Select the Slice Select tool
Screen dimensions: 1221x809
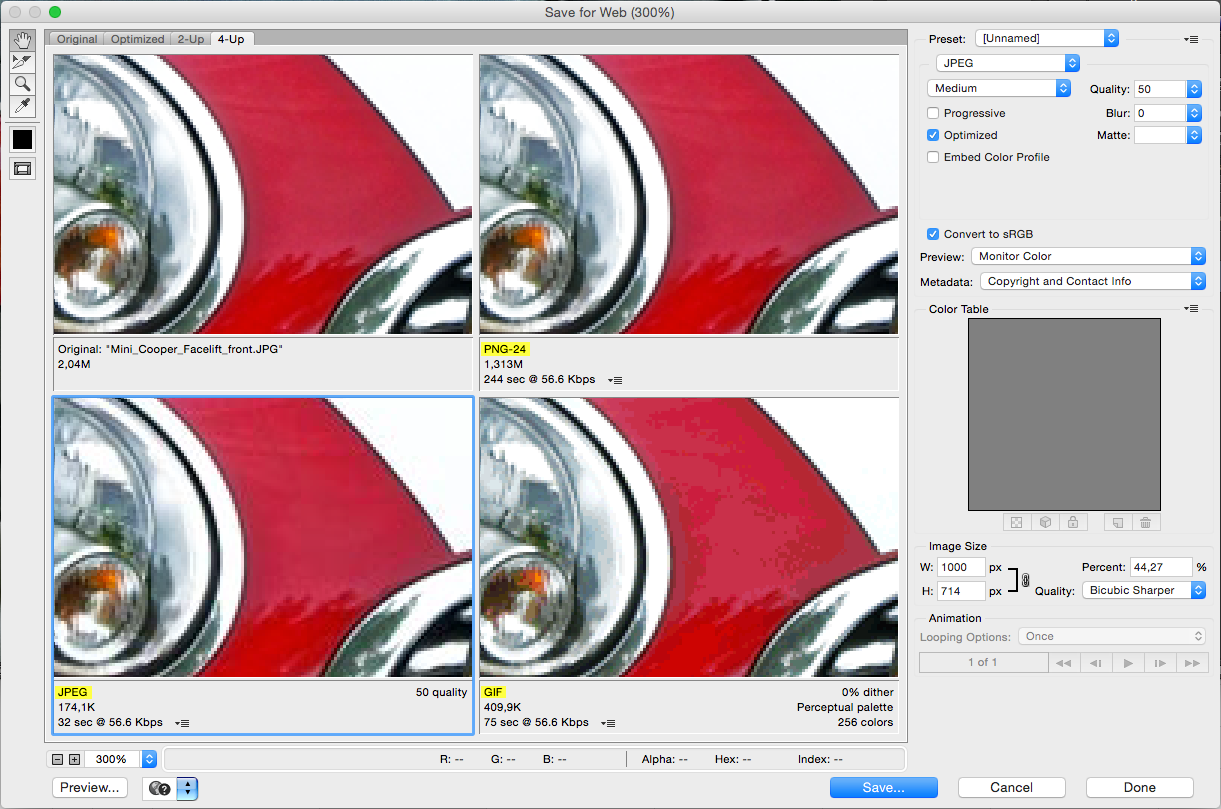click(x=22, y=62)
